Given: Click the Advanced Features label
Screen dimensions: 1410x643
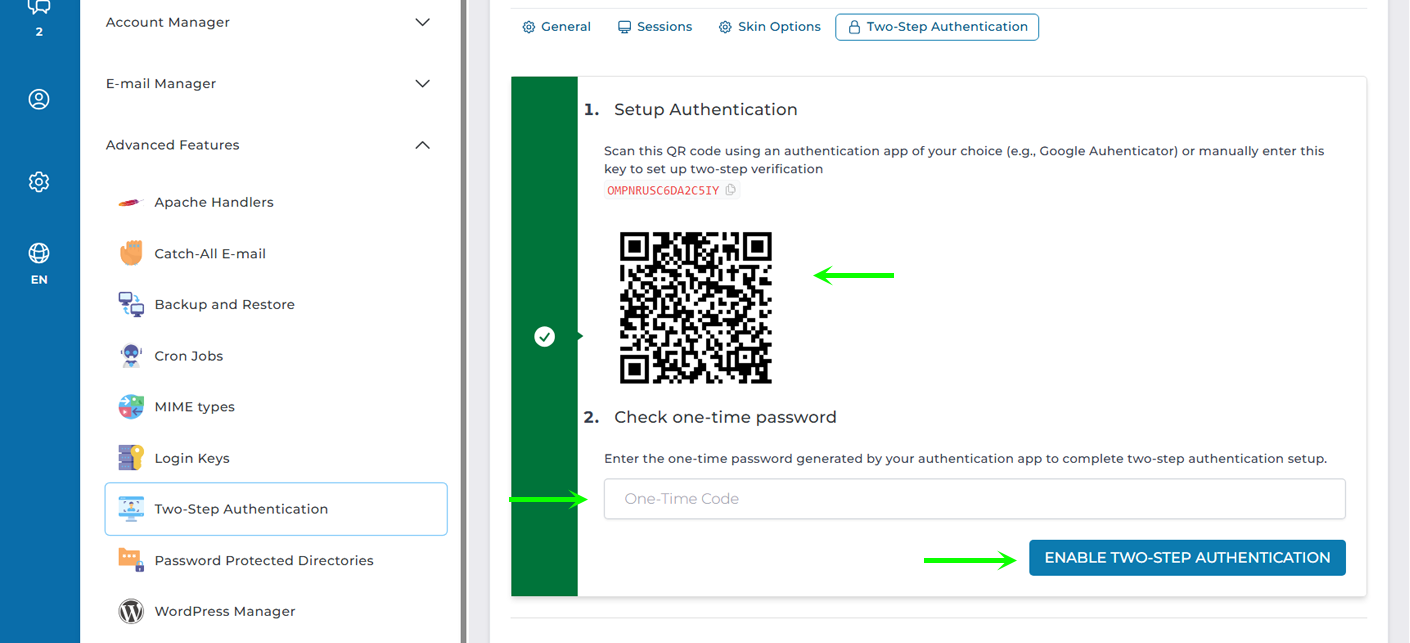Looking at the screenshot, I should click(x=173, y=145).
